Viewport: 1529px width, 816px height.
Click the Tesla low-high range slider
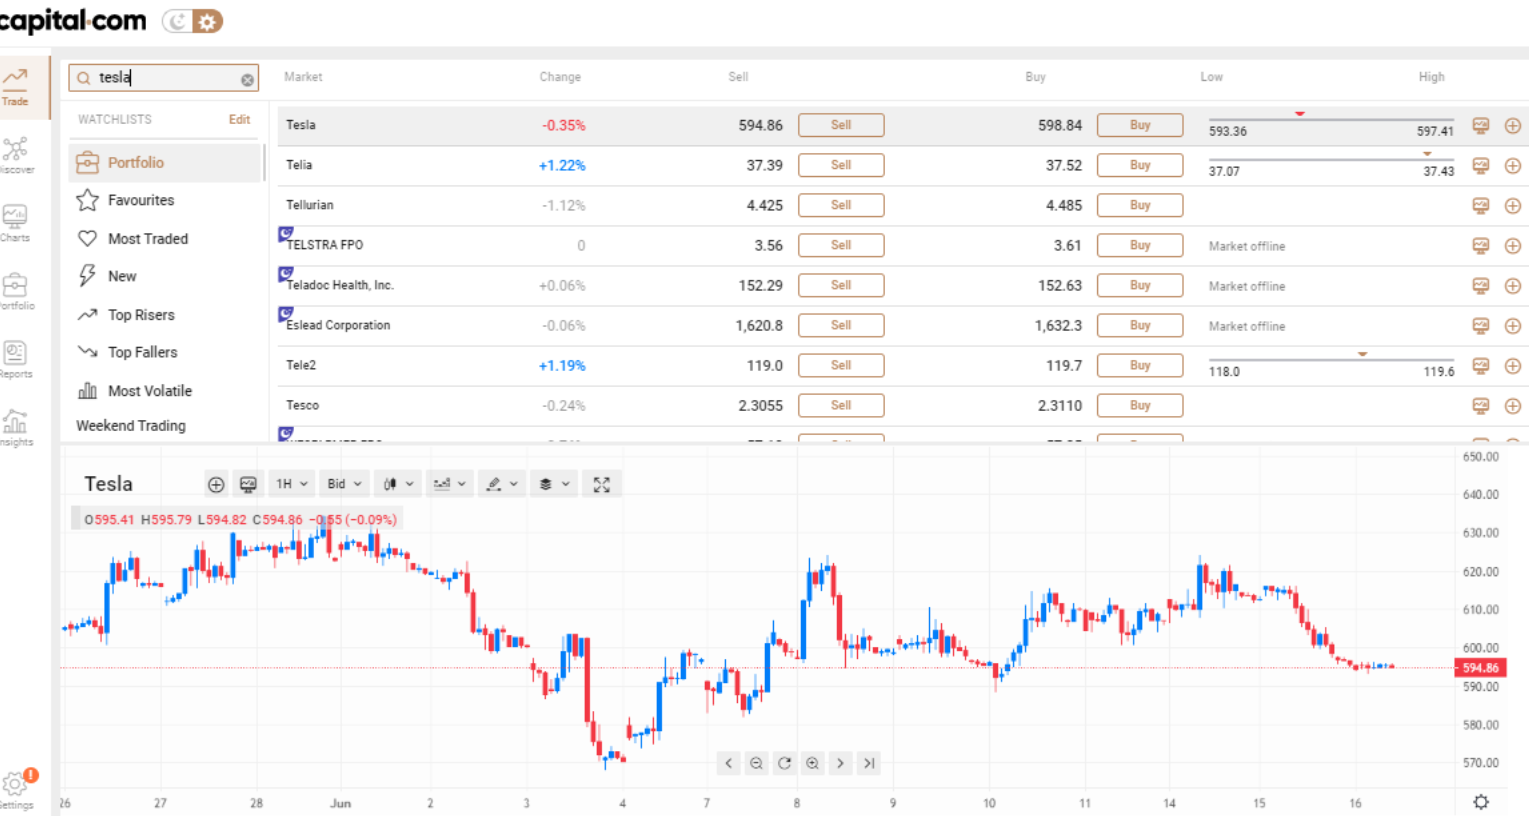(1331, 119)
